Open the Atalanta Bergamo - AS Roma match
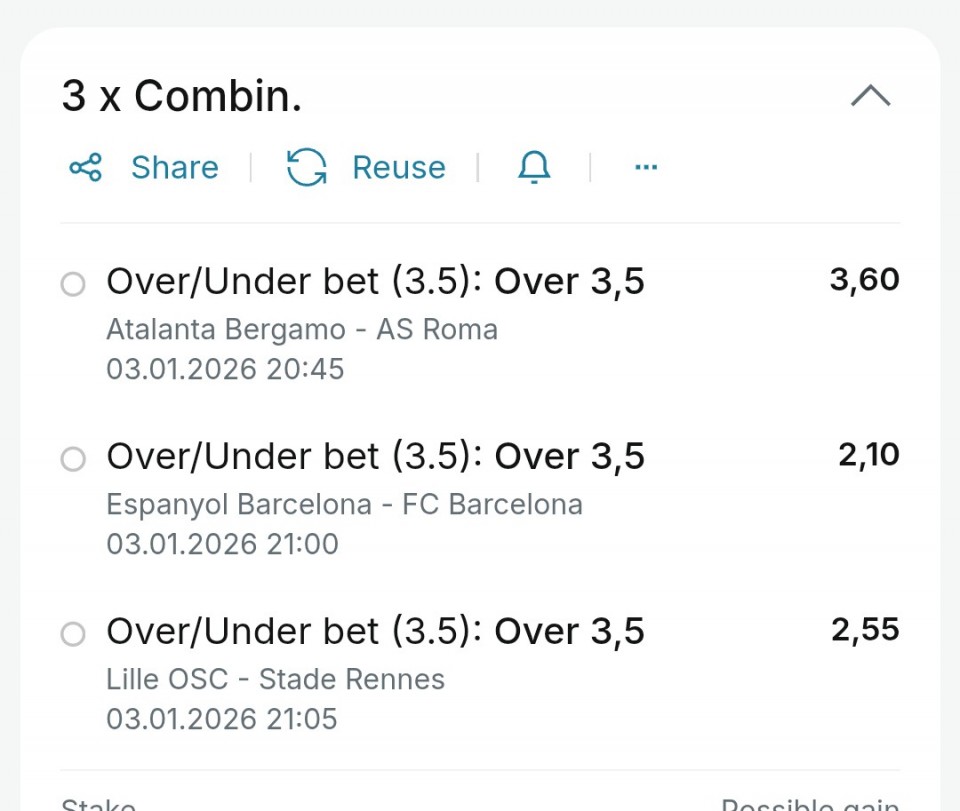The height and width of the screenshot is (811, 960). [x=301, y=329]
